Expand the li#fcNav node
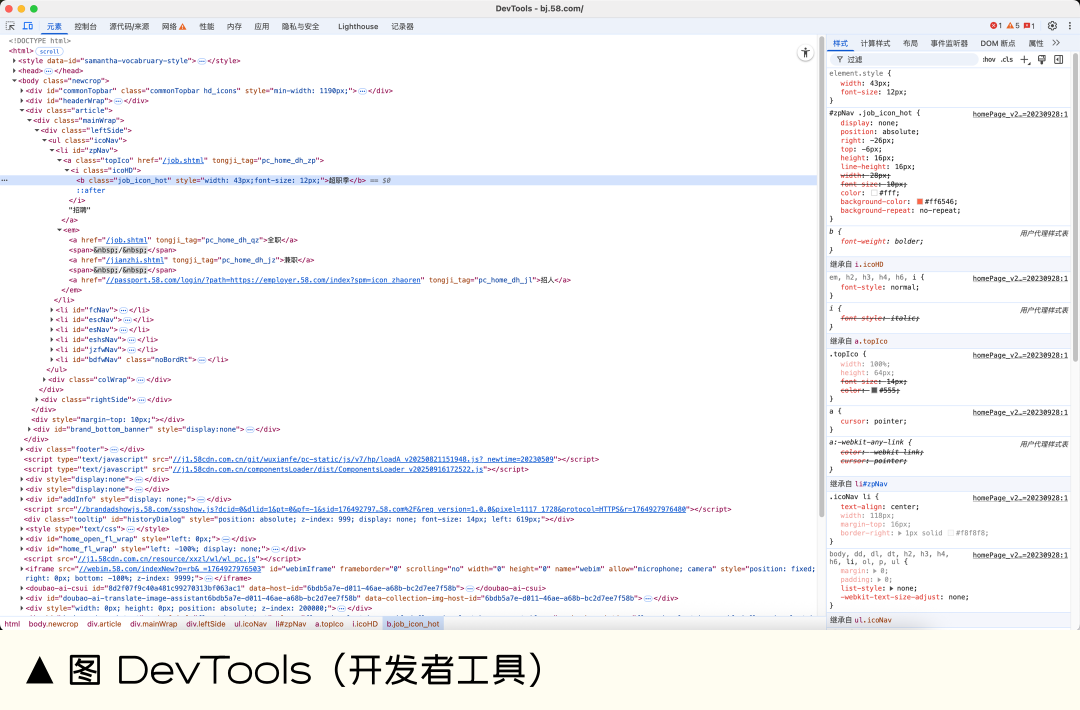 point(52,310)
